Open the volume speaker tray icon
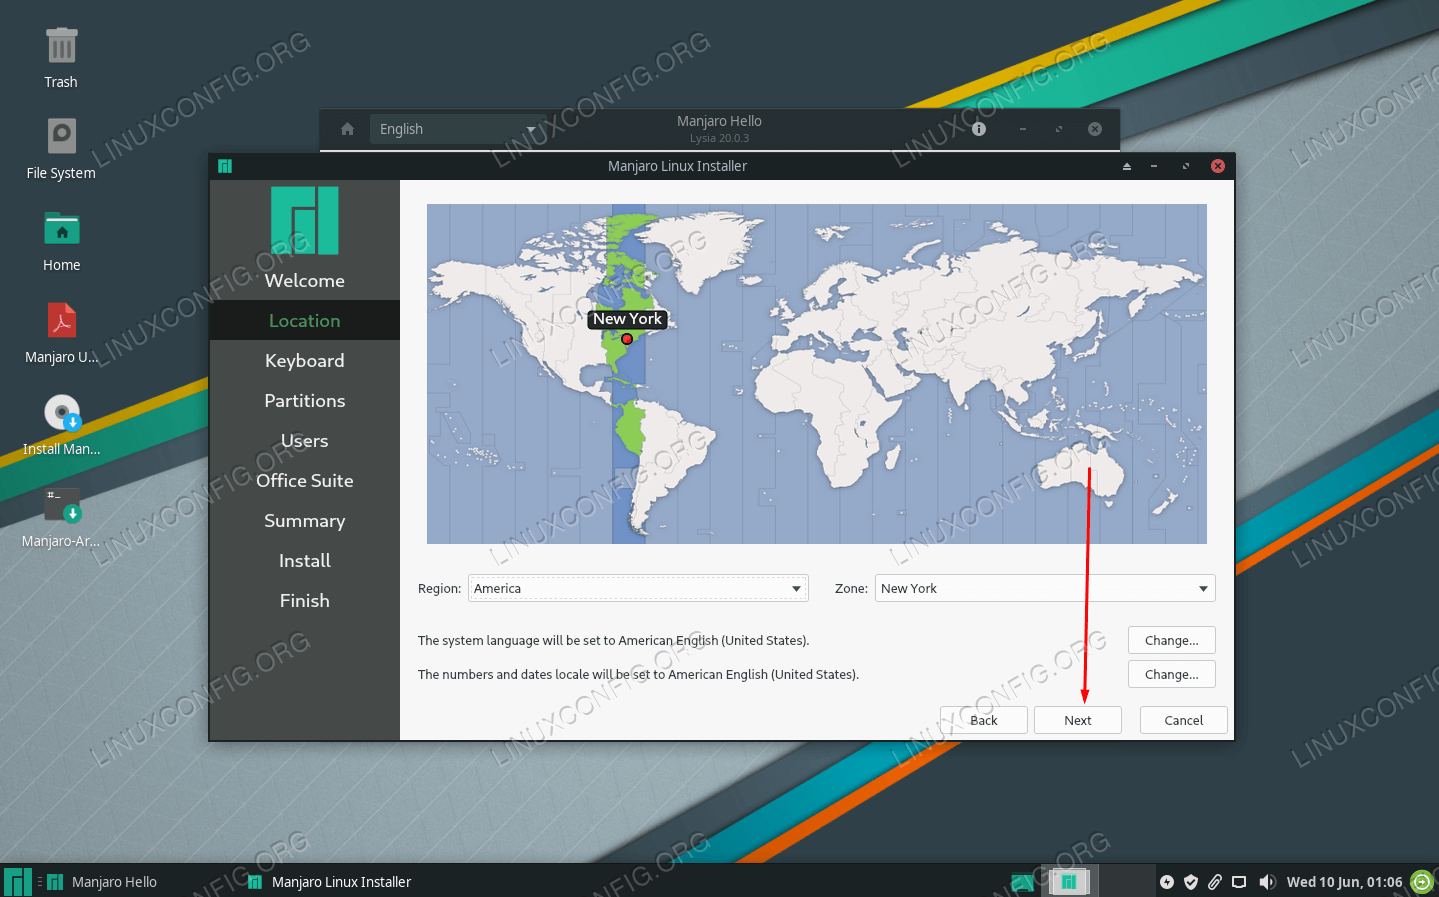1439x897 pixels. (1267, 882)
